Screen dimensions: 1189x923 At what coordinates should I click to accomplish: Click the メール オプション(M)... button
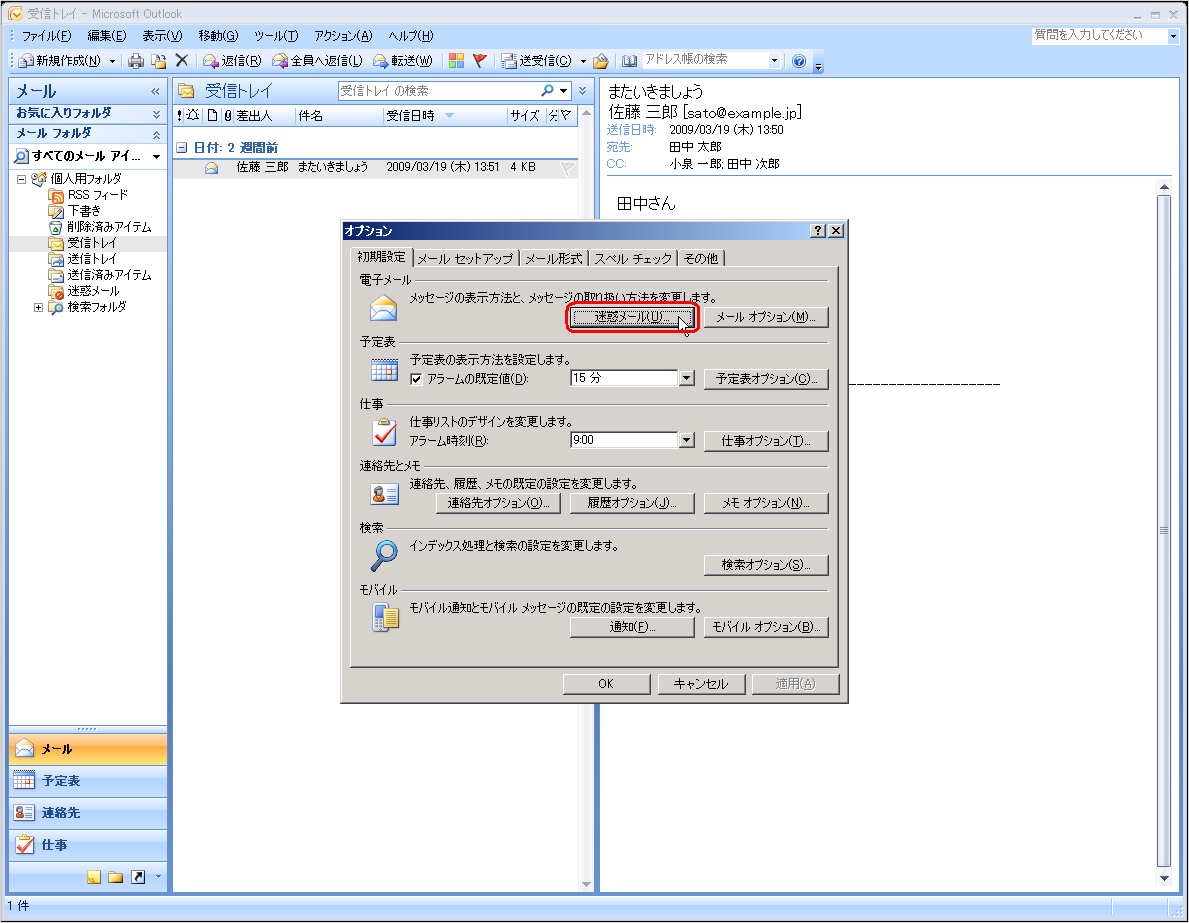[x=766, y=317]
